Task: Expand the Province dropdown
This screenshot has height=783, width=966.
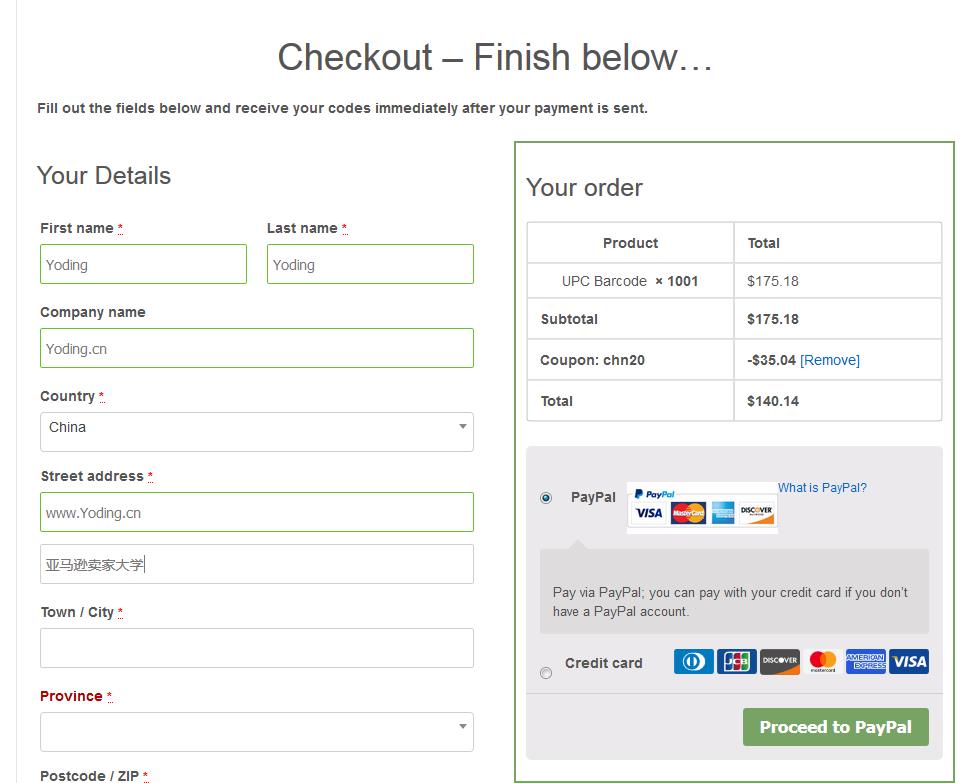Action: 256,731
